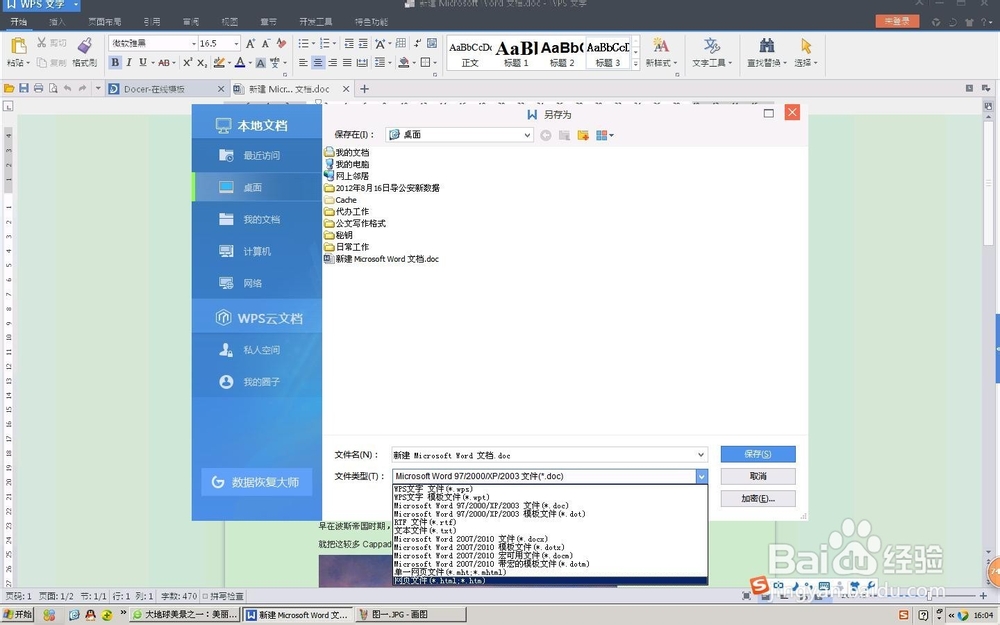Toggle Underline formatting
Screen dimensions: 1000x625
[x=143, y=62]
